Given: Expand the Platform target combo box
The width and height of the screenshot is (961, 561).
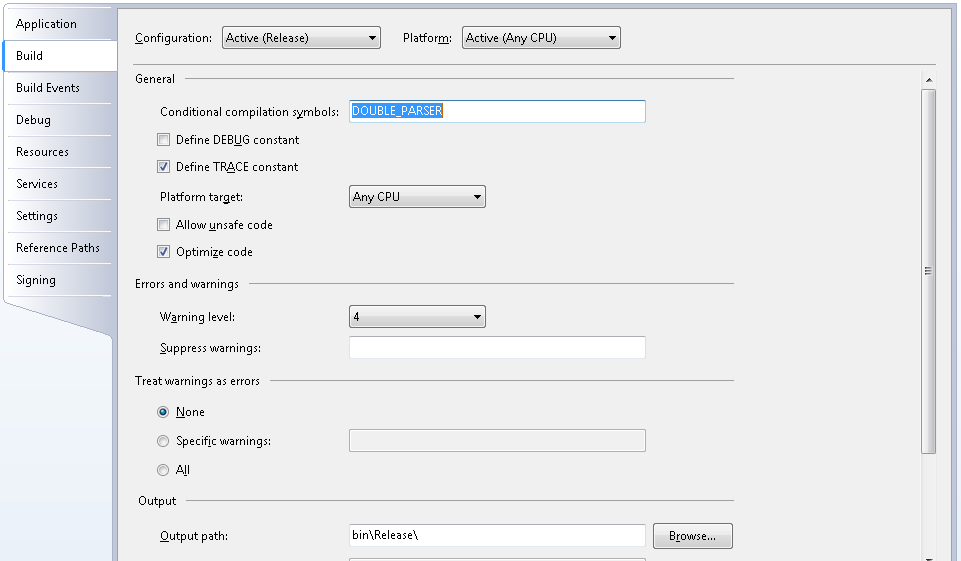Looking at the screenshot, I should 417,197.
